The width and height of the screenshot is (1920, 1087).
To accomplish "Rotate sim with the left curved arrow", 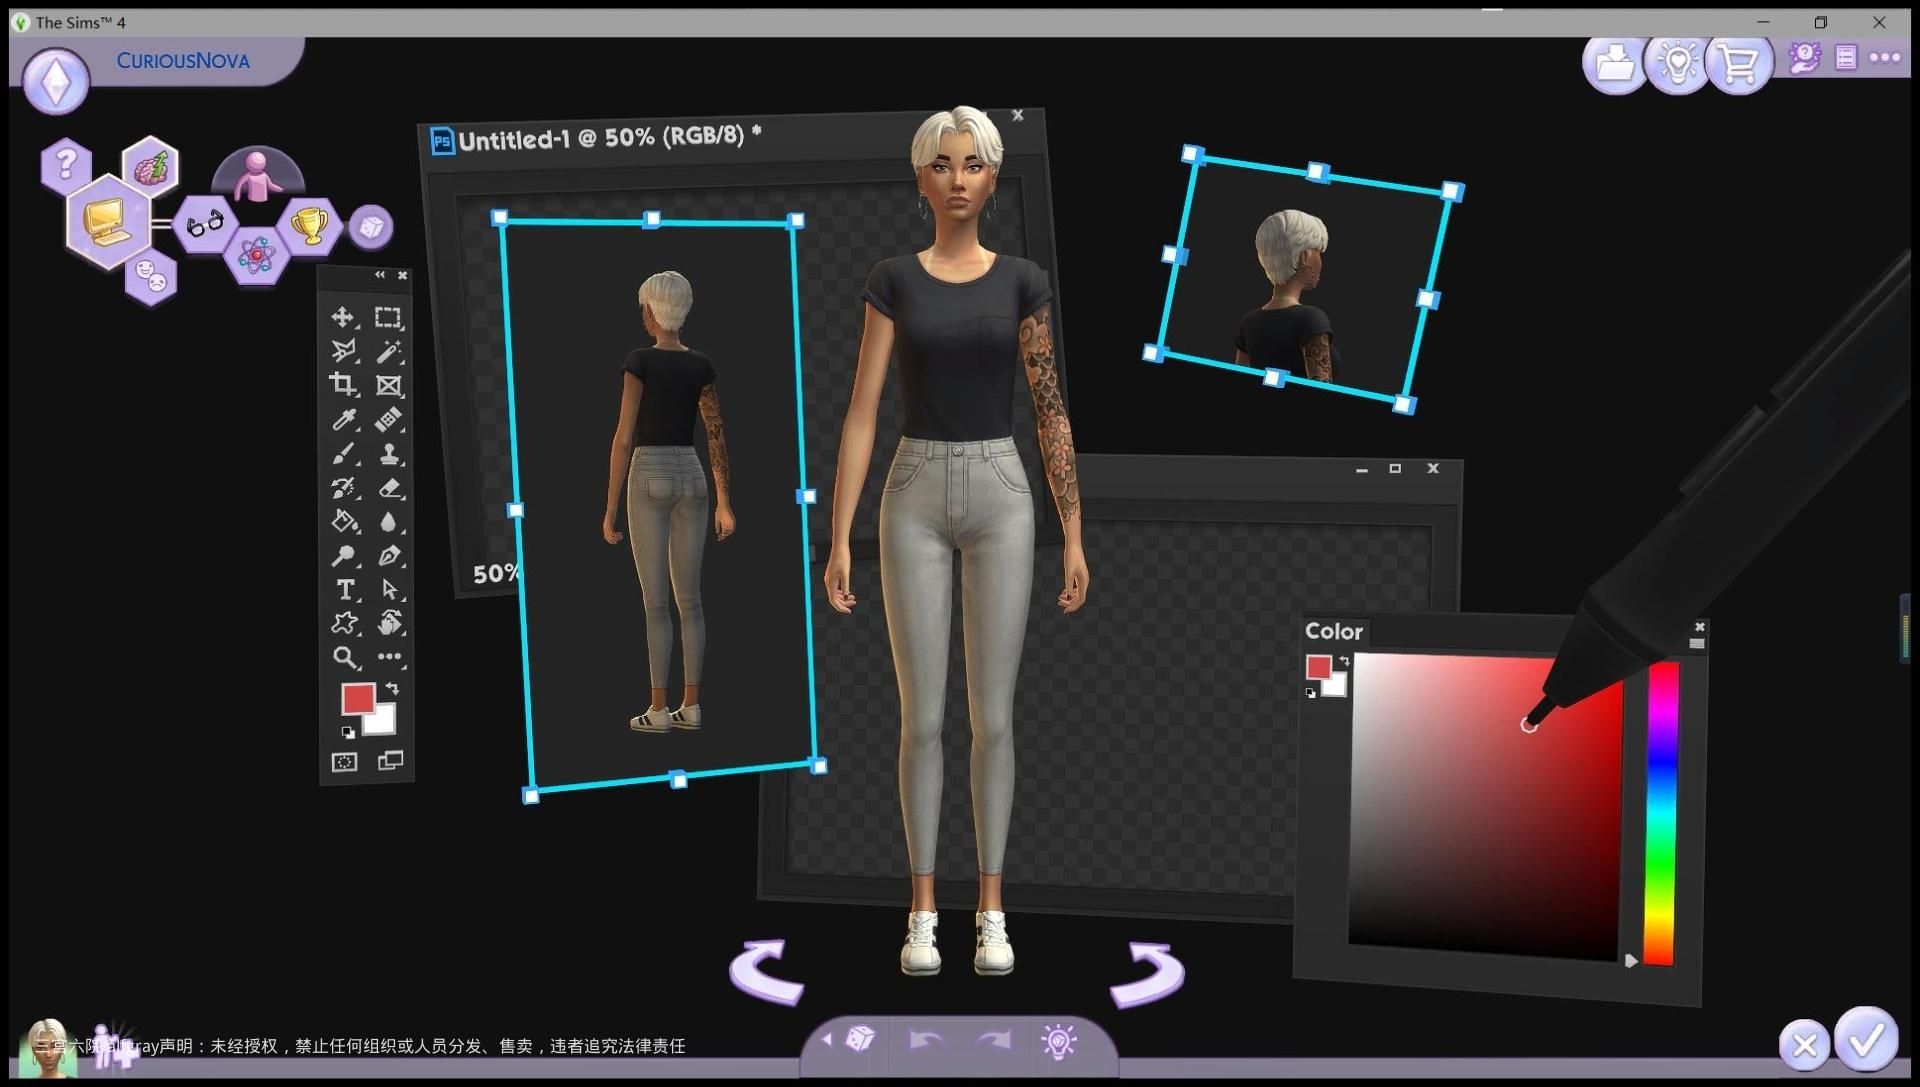I will 766,971.
